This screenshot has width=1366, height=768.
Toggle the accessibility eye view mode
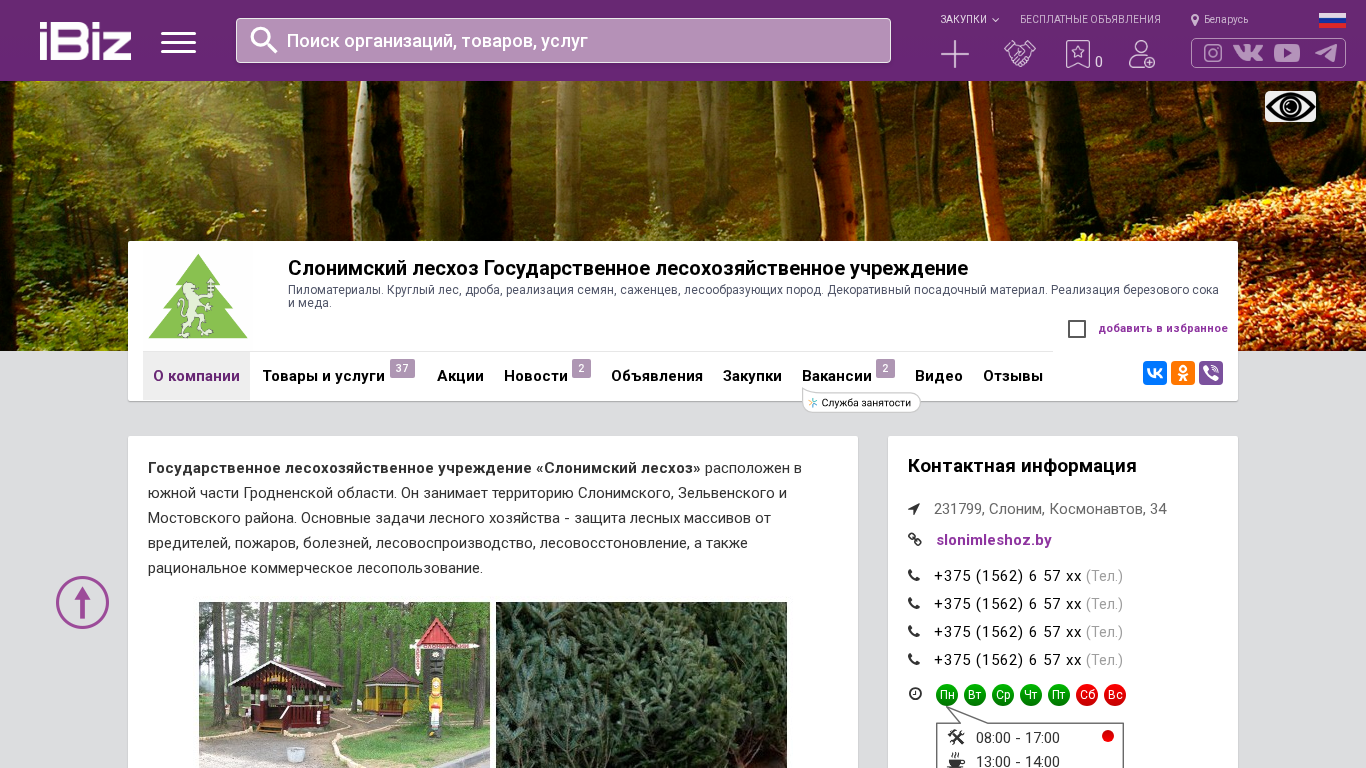pyautogui.click(x=1289, y=106)
